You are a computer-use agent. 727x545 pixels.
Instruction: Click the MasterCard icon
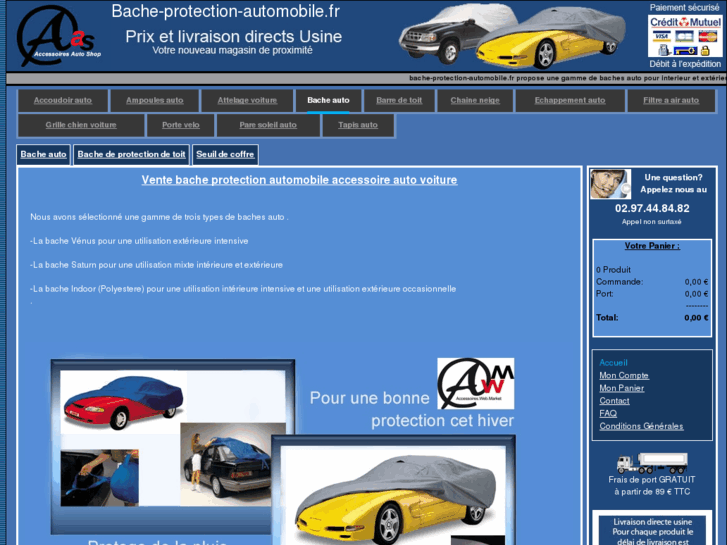coord(708,36)
